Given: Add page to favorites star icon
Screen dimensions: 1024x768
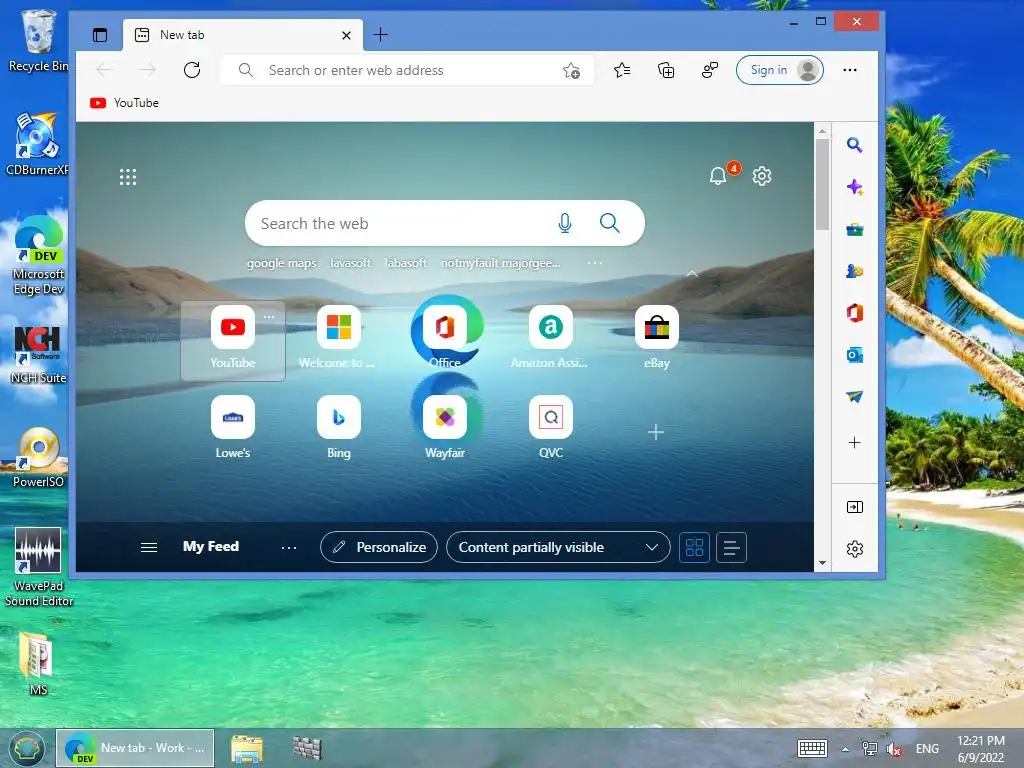Looking at the screenshot, I should point(571,71).
